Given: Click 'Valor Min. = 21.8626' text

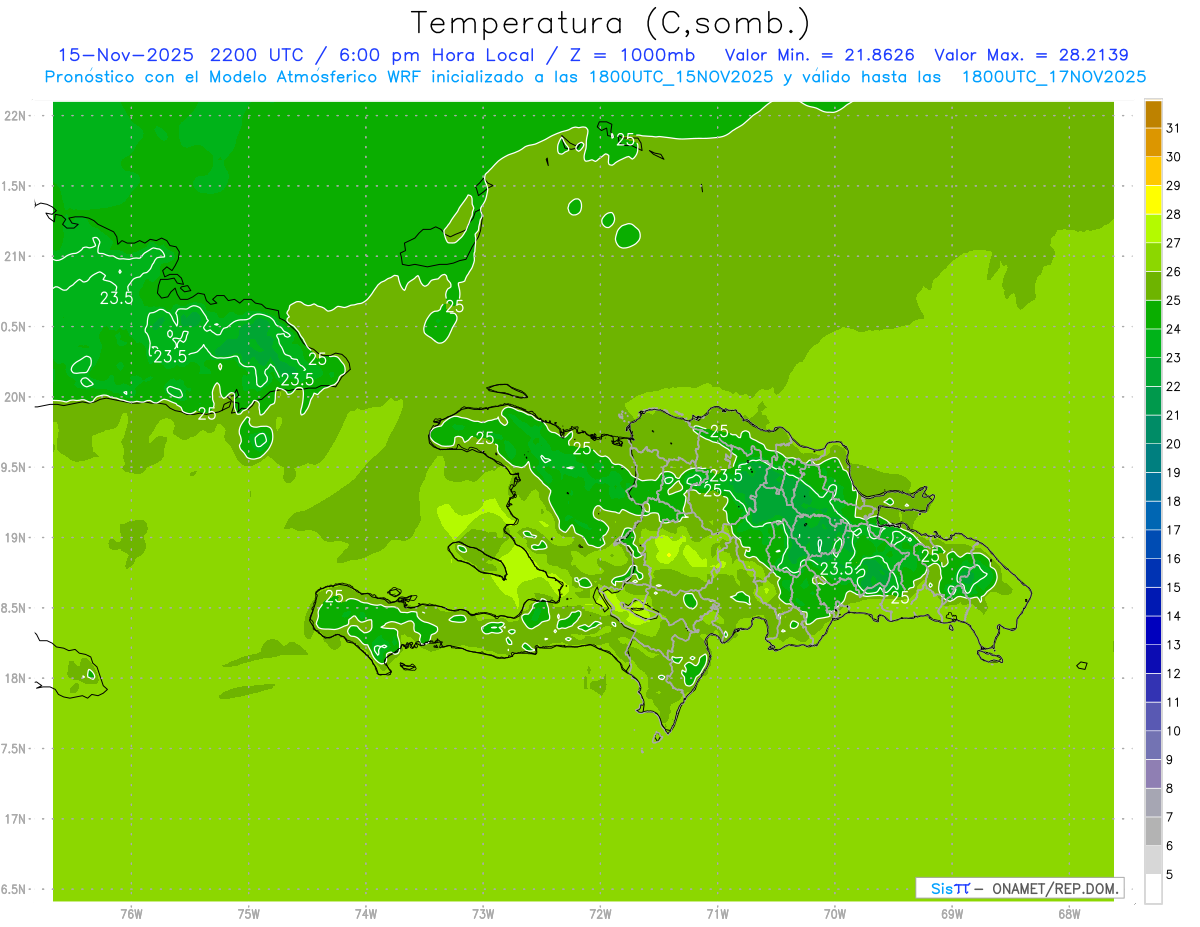Looking at the screenshot, I should click(819, 55).
